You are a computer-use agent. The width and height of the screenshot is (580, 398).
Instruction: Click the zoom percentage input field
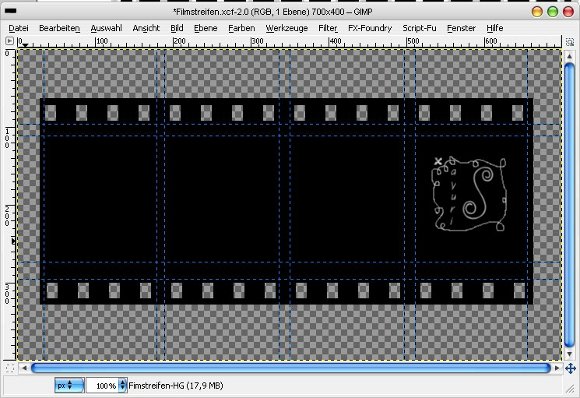click(x=102, y=386)
